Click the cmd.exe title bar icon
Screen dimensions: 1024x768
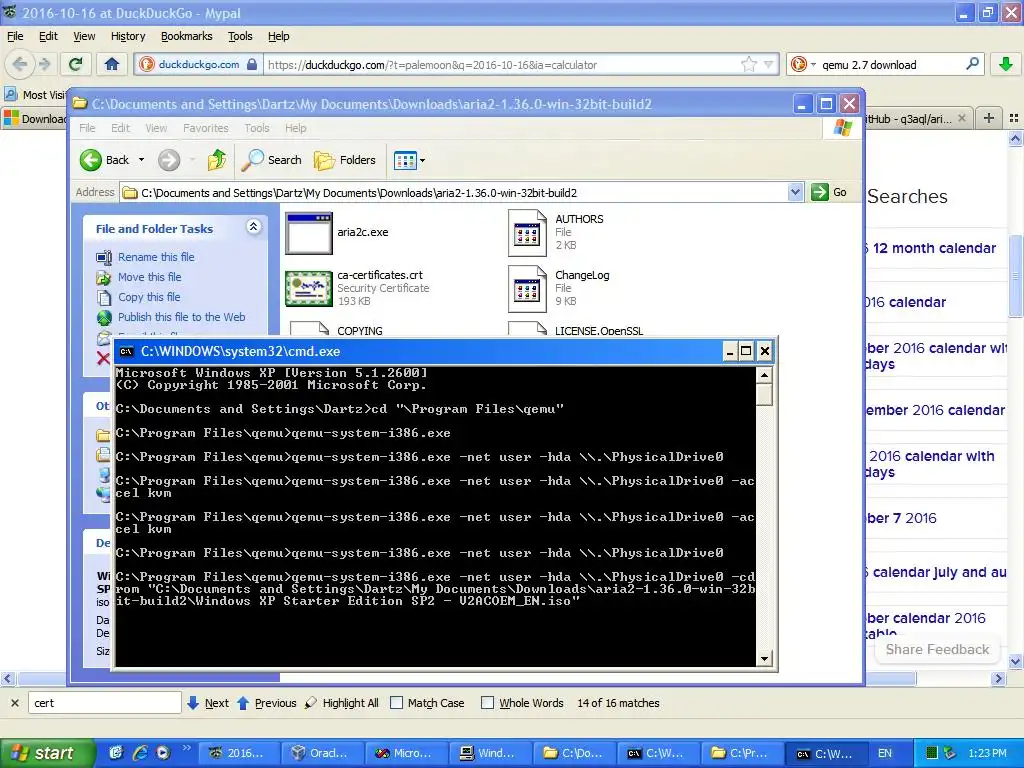click(127, 351)
